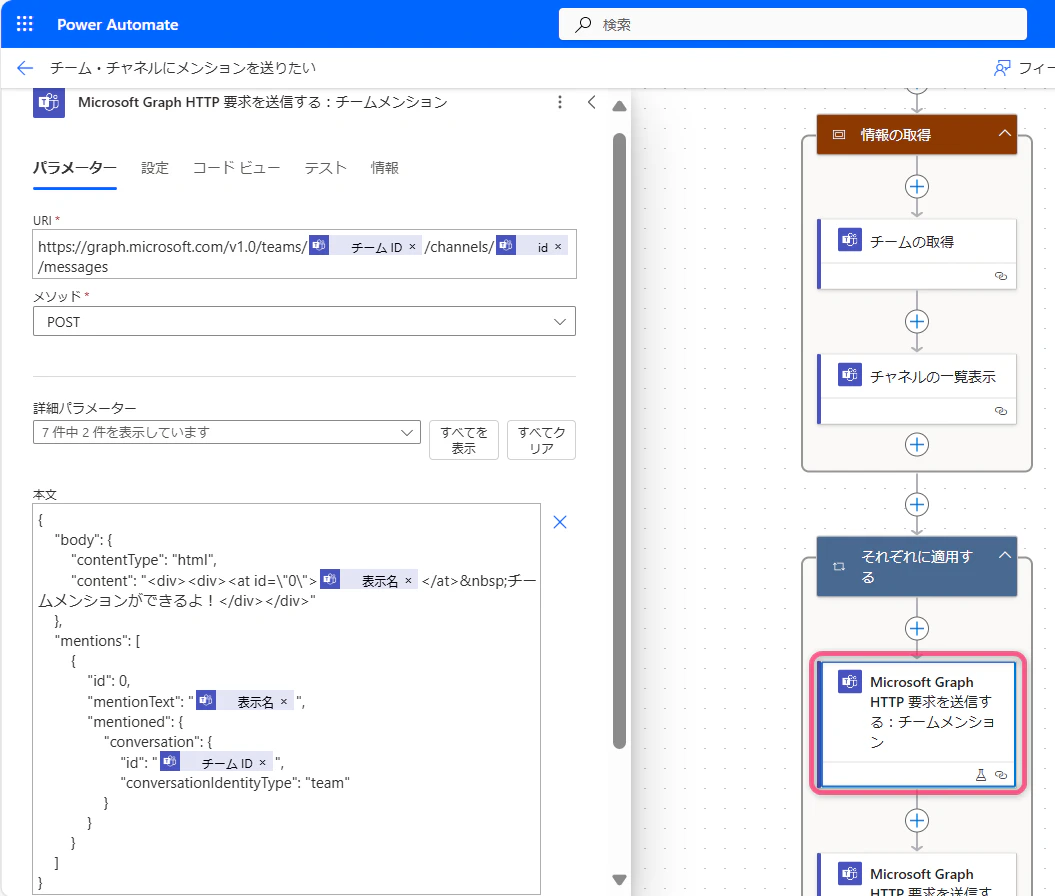Click into the 検索 search box
Screen dimensions: 1055x896
(793, 24)
